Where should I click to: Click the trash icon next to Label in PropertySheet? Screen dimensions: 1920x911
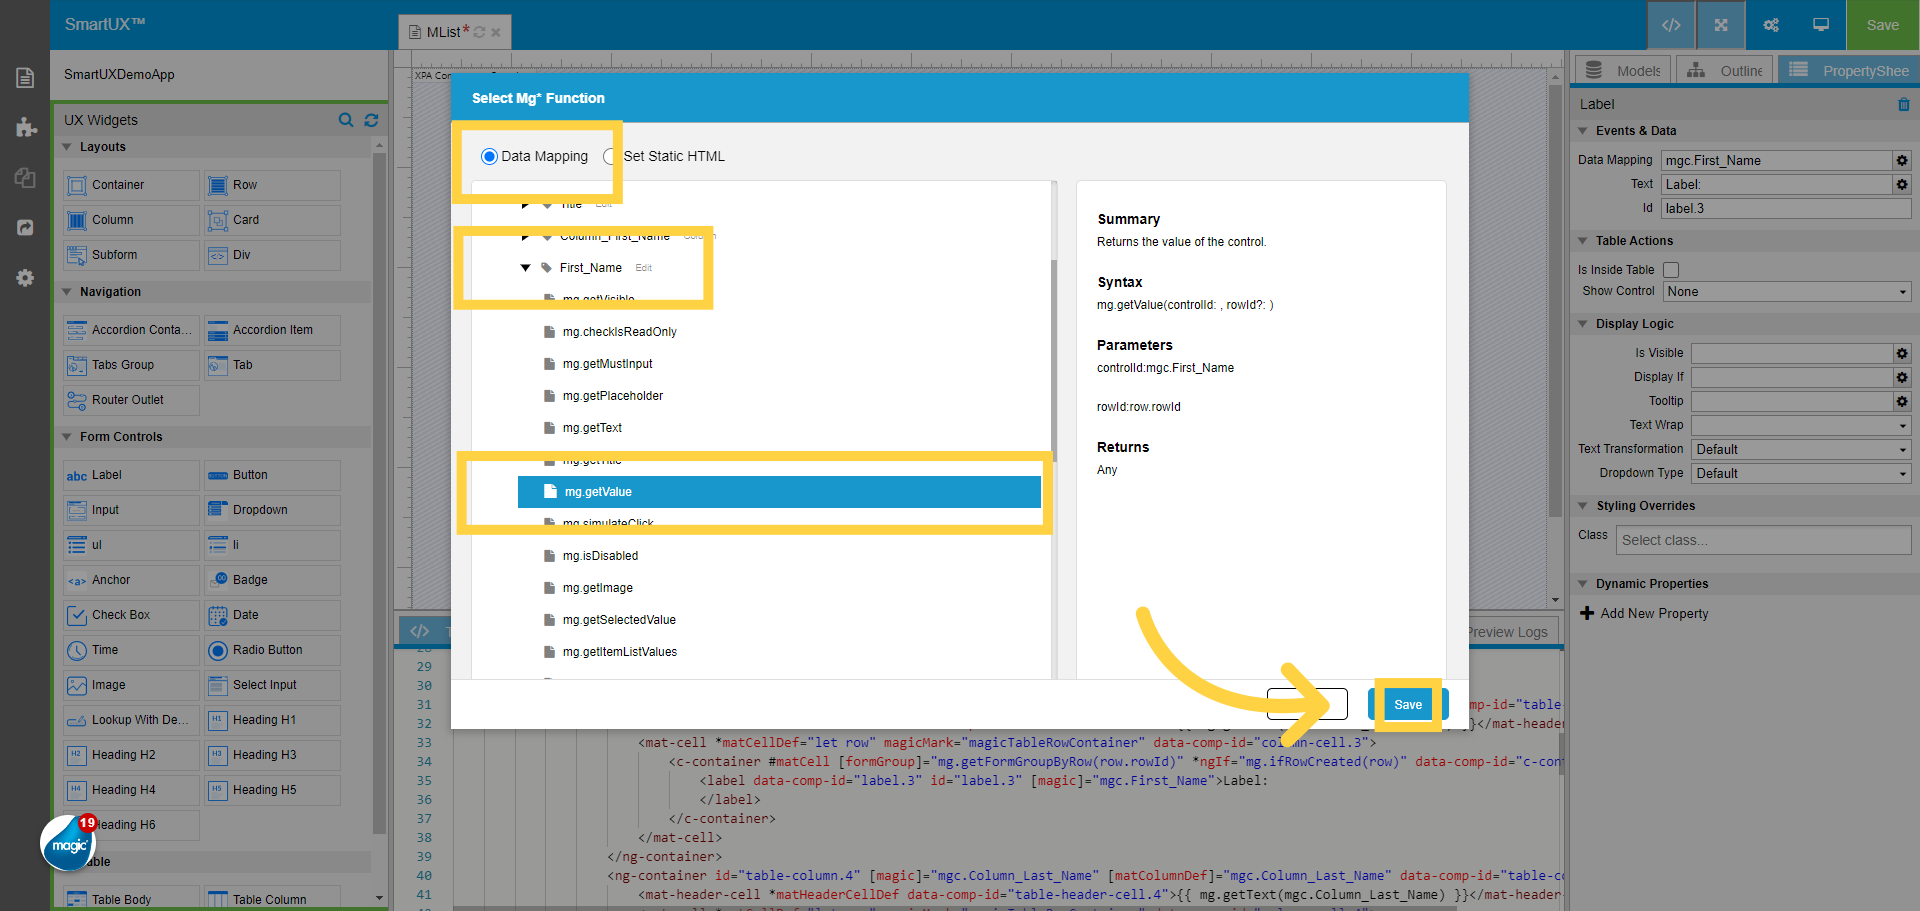coord(1903,104)
